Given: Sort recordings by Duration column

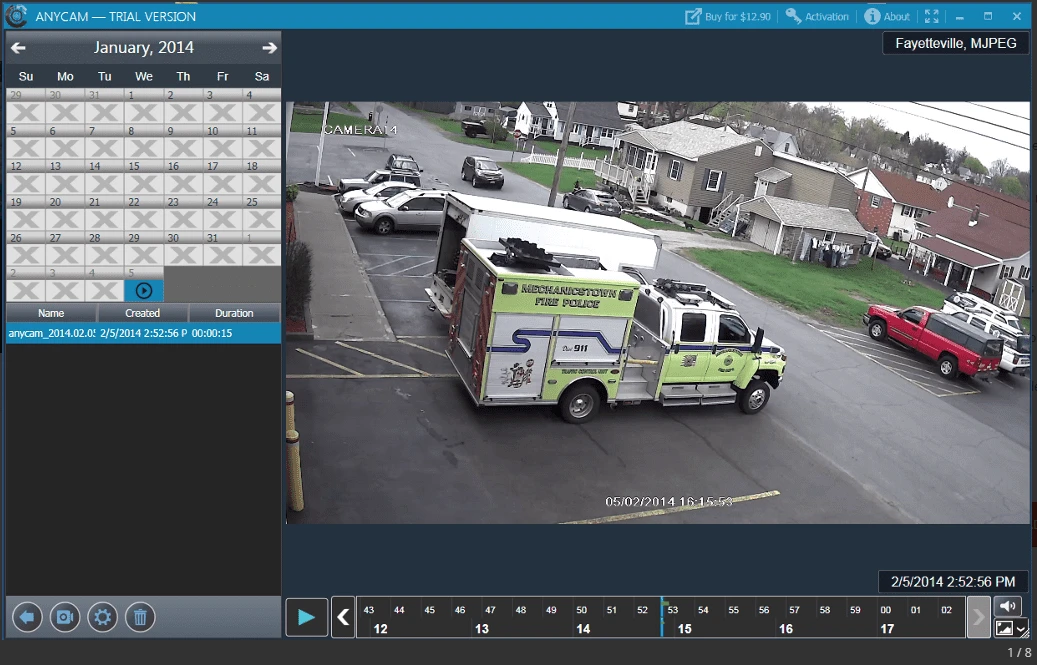Looking at the screenshot, I should [234, 313].
